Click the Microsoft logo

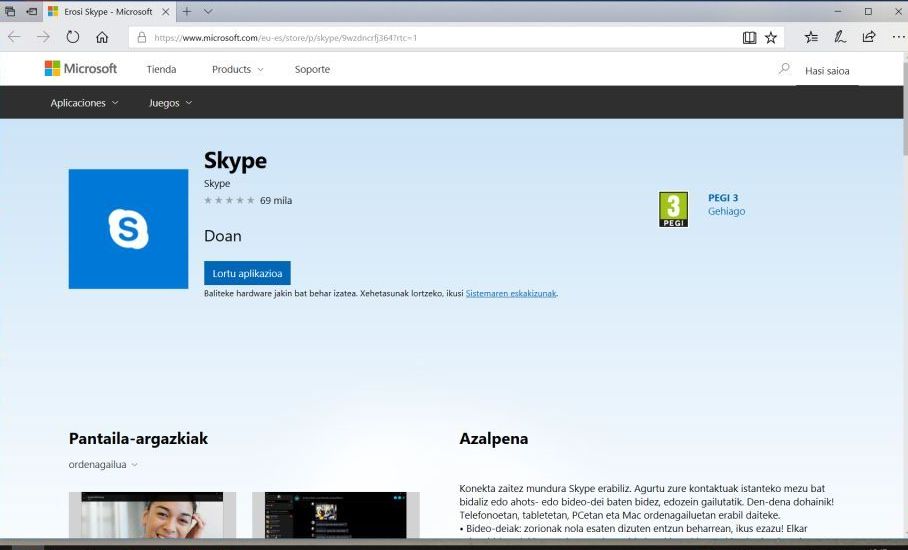(x=80, y=68)
